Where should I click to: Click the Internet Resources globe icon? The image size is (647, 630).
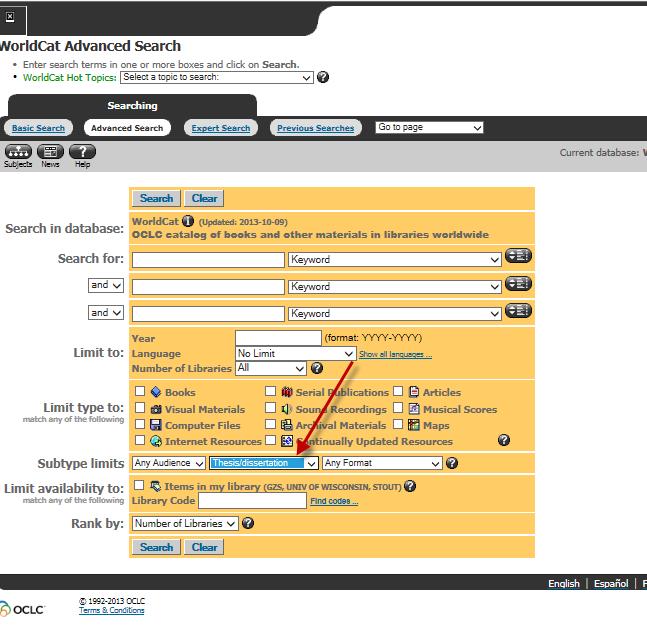click(156, 441)
